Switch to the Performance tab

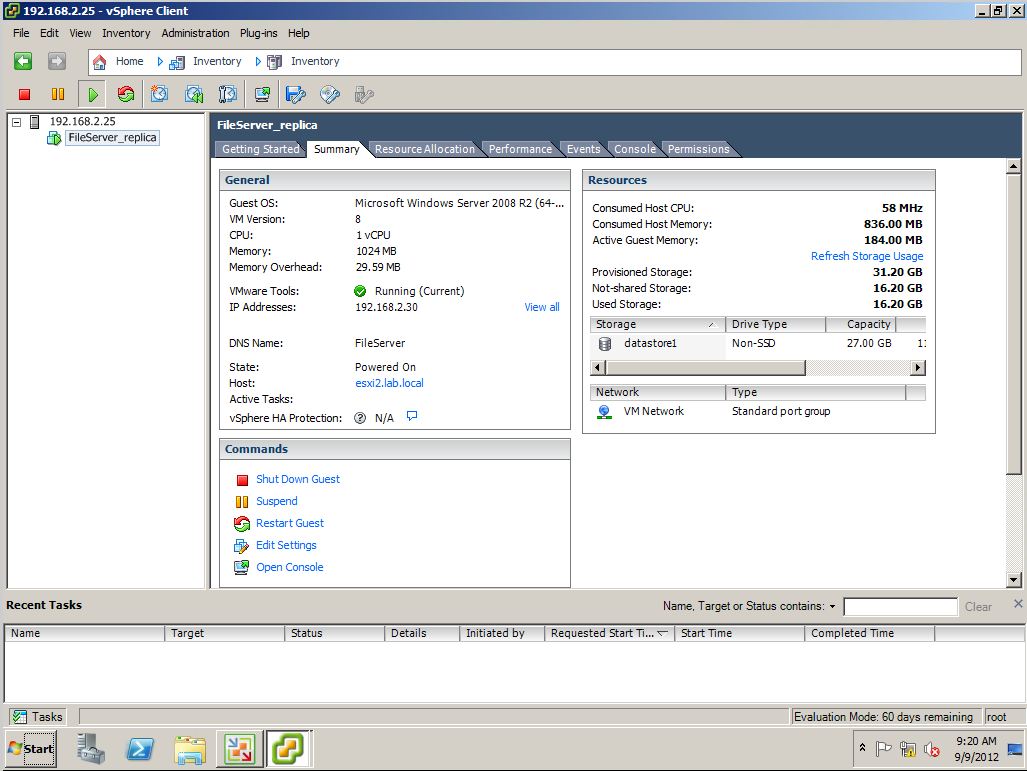(x=520, y=149)
